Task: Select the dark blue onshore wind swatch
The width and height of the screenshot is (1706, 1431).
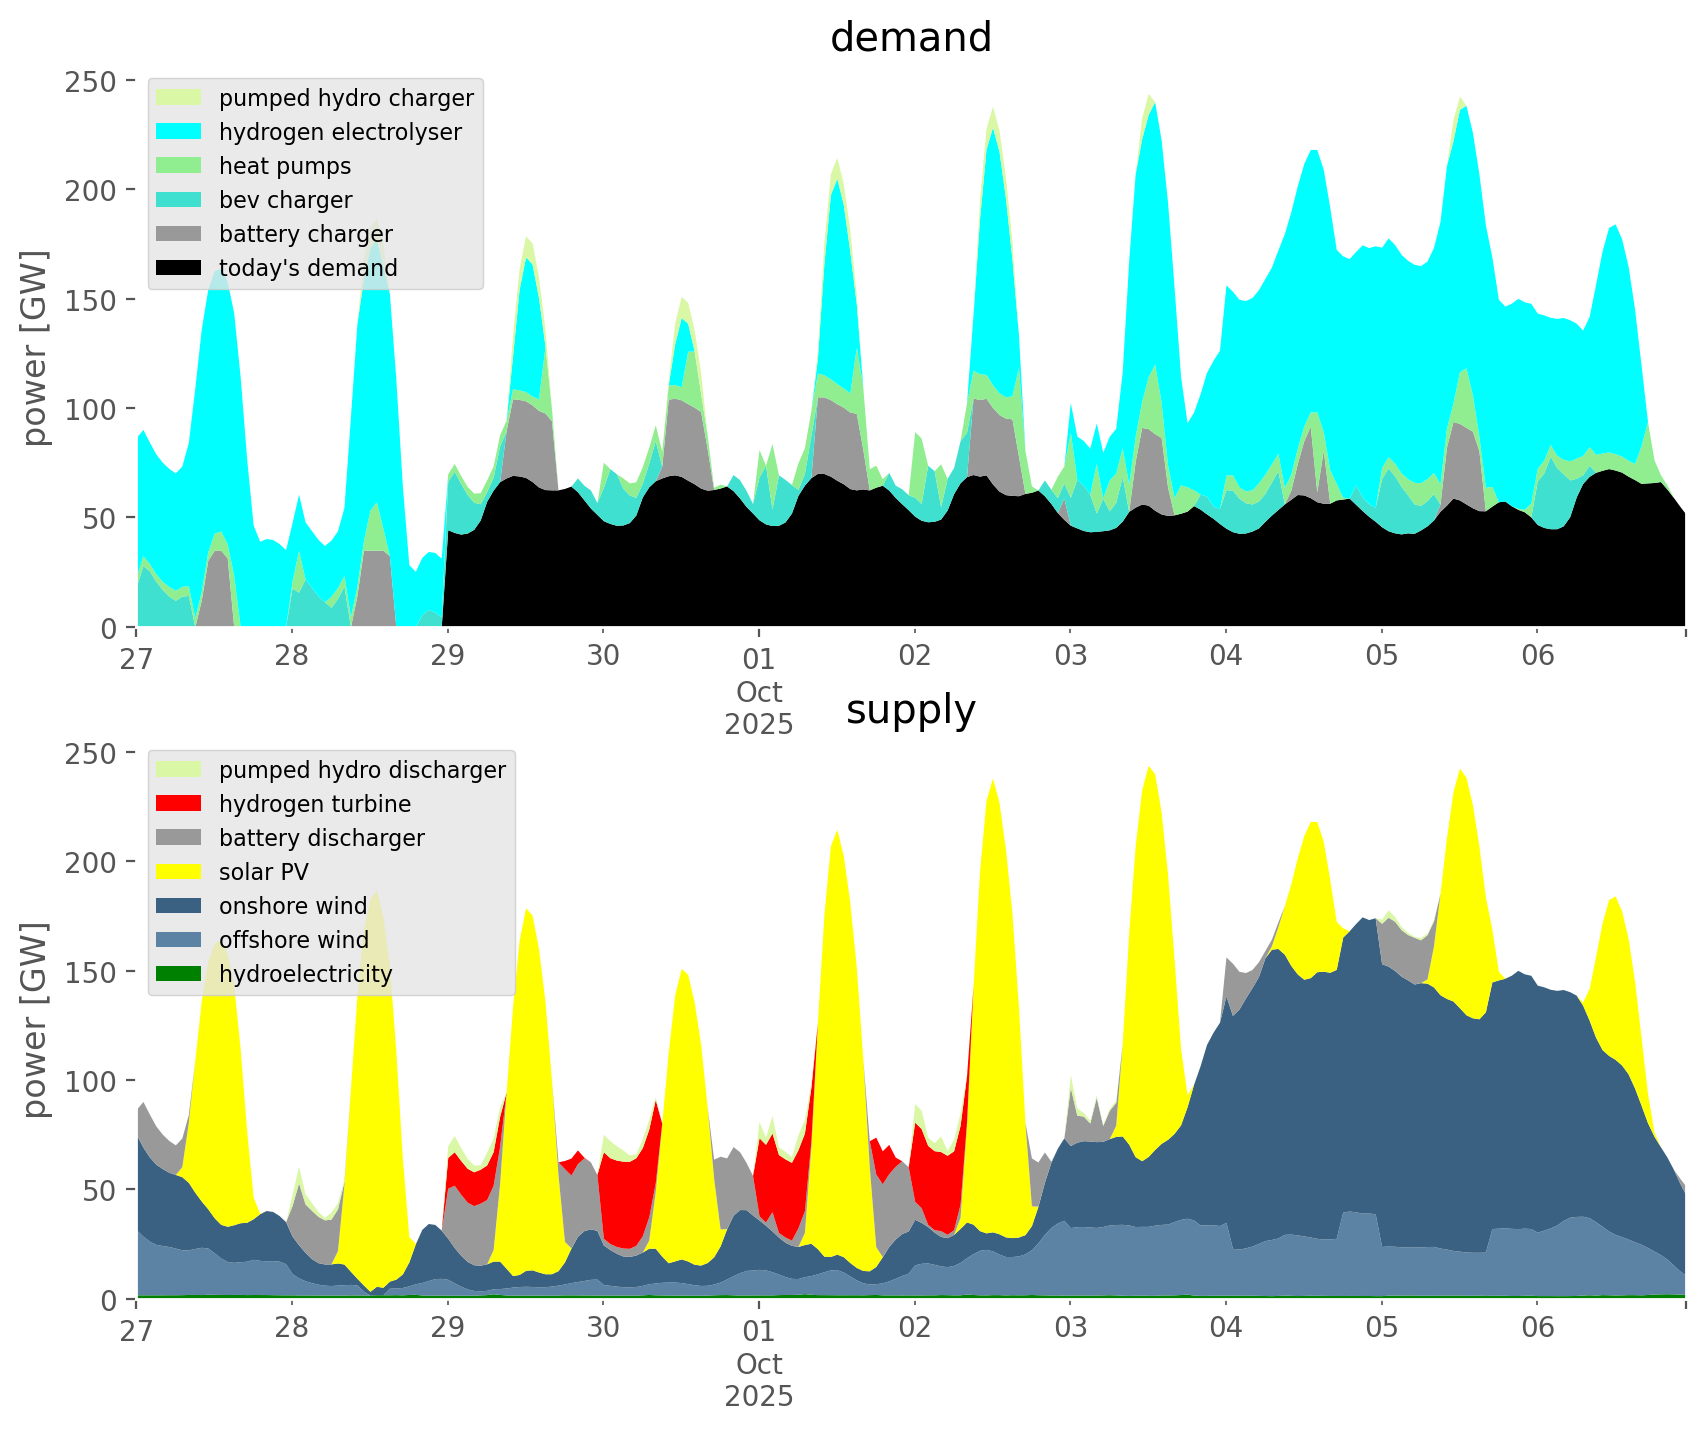Action: (179, 906)
